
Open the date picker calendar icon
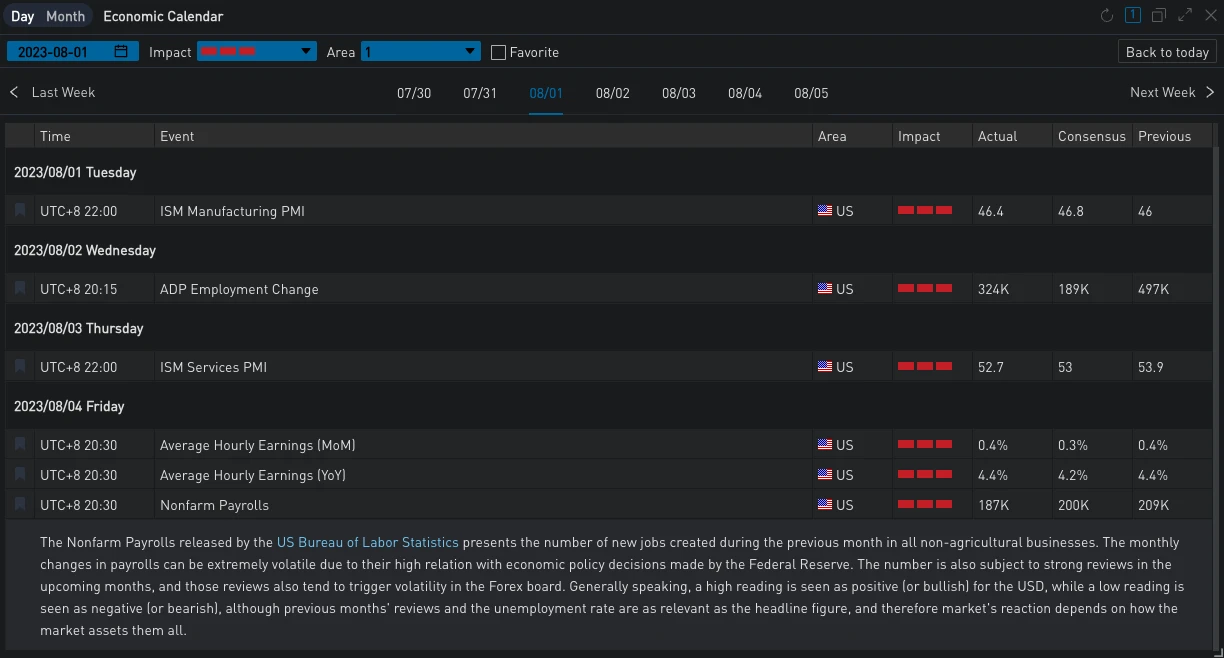121,52
